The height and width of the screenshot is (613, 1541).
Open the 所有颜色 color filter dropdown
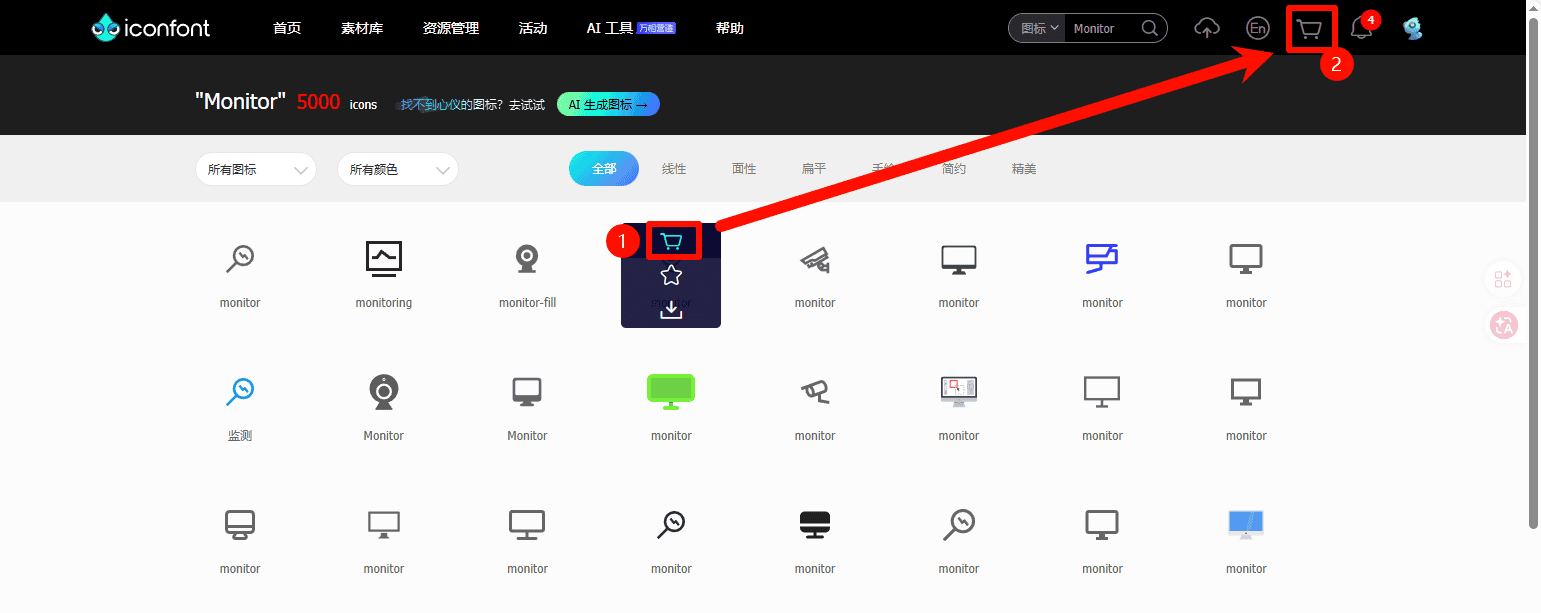tap(397, 169)
